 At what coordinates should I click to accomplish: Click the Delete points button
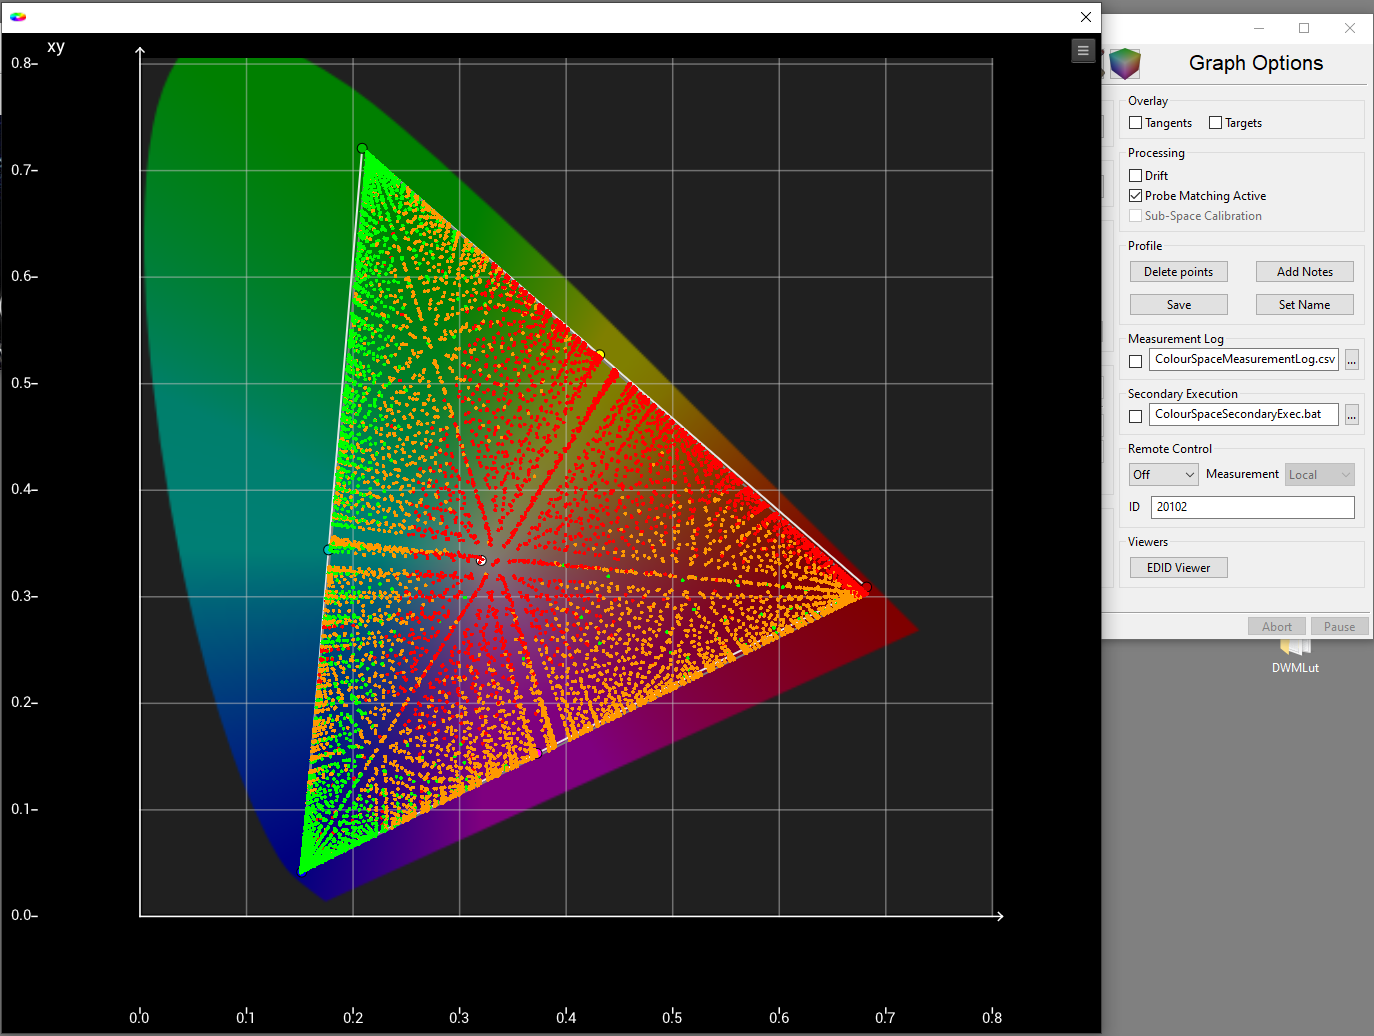[1178, 272]
